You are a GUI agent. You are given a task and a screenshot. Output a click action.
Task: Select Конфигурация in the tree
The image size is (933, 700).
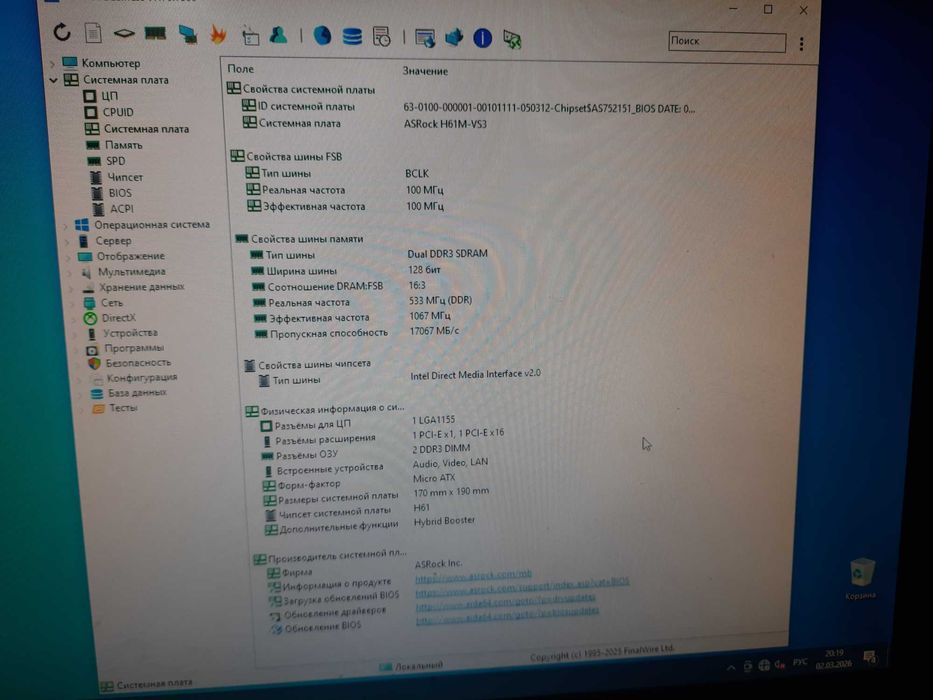pyautogui.click(x=134, y=377)
